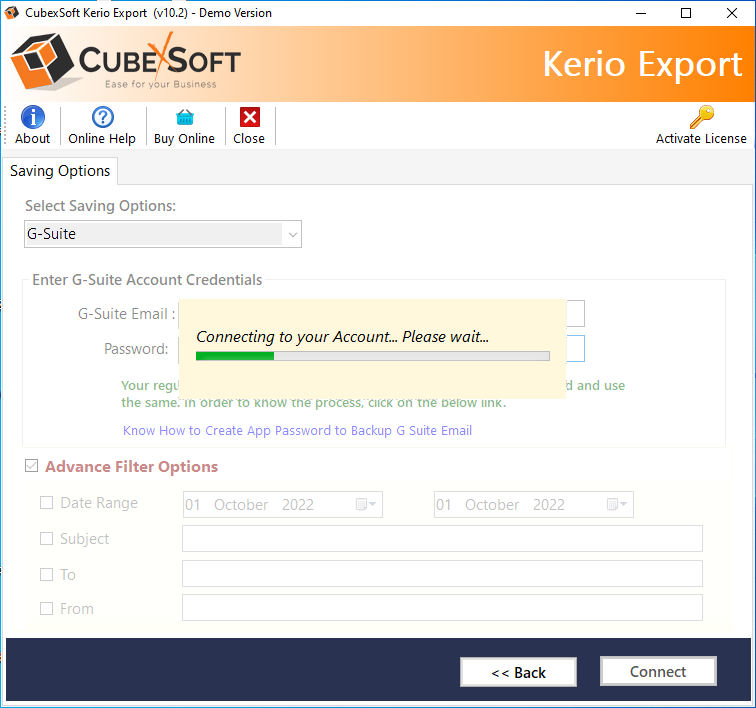756x708 pixels.
Task: Click the app icon in title bar
Action: [x=11, y=13]
